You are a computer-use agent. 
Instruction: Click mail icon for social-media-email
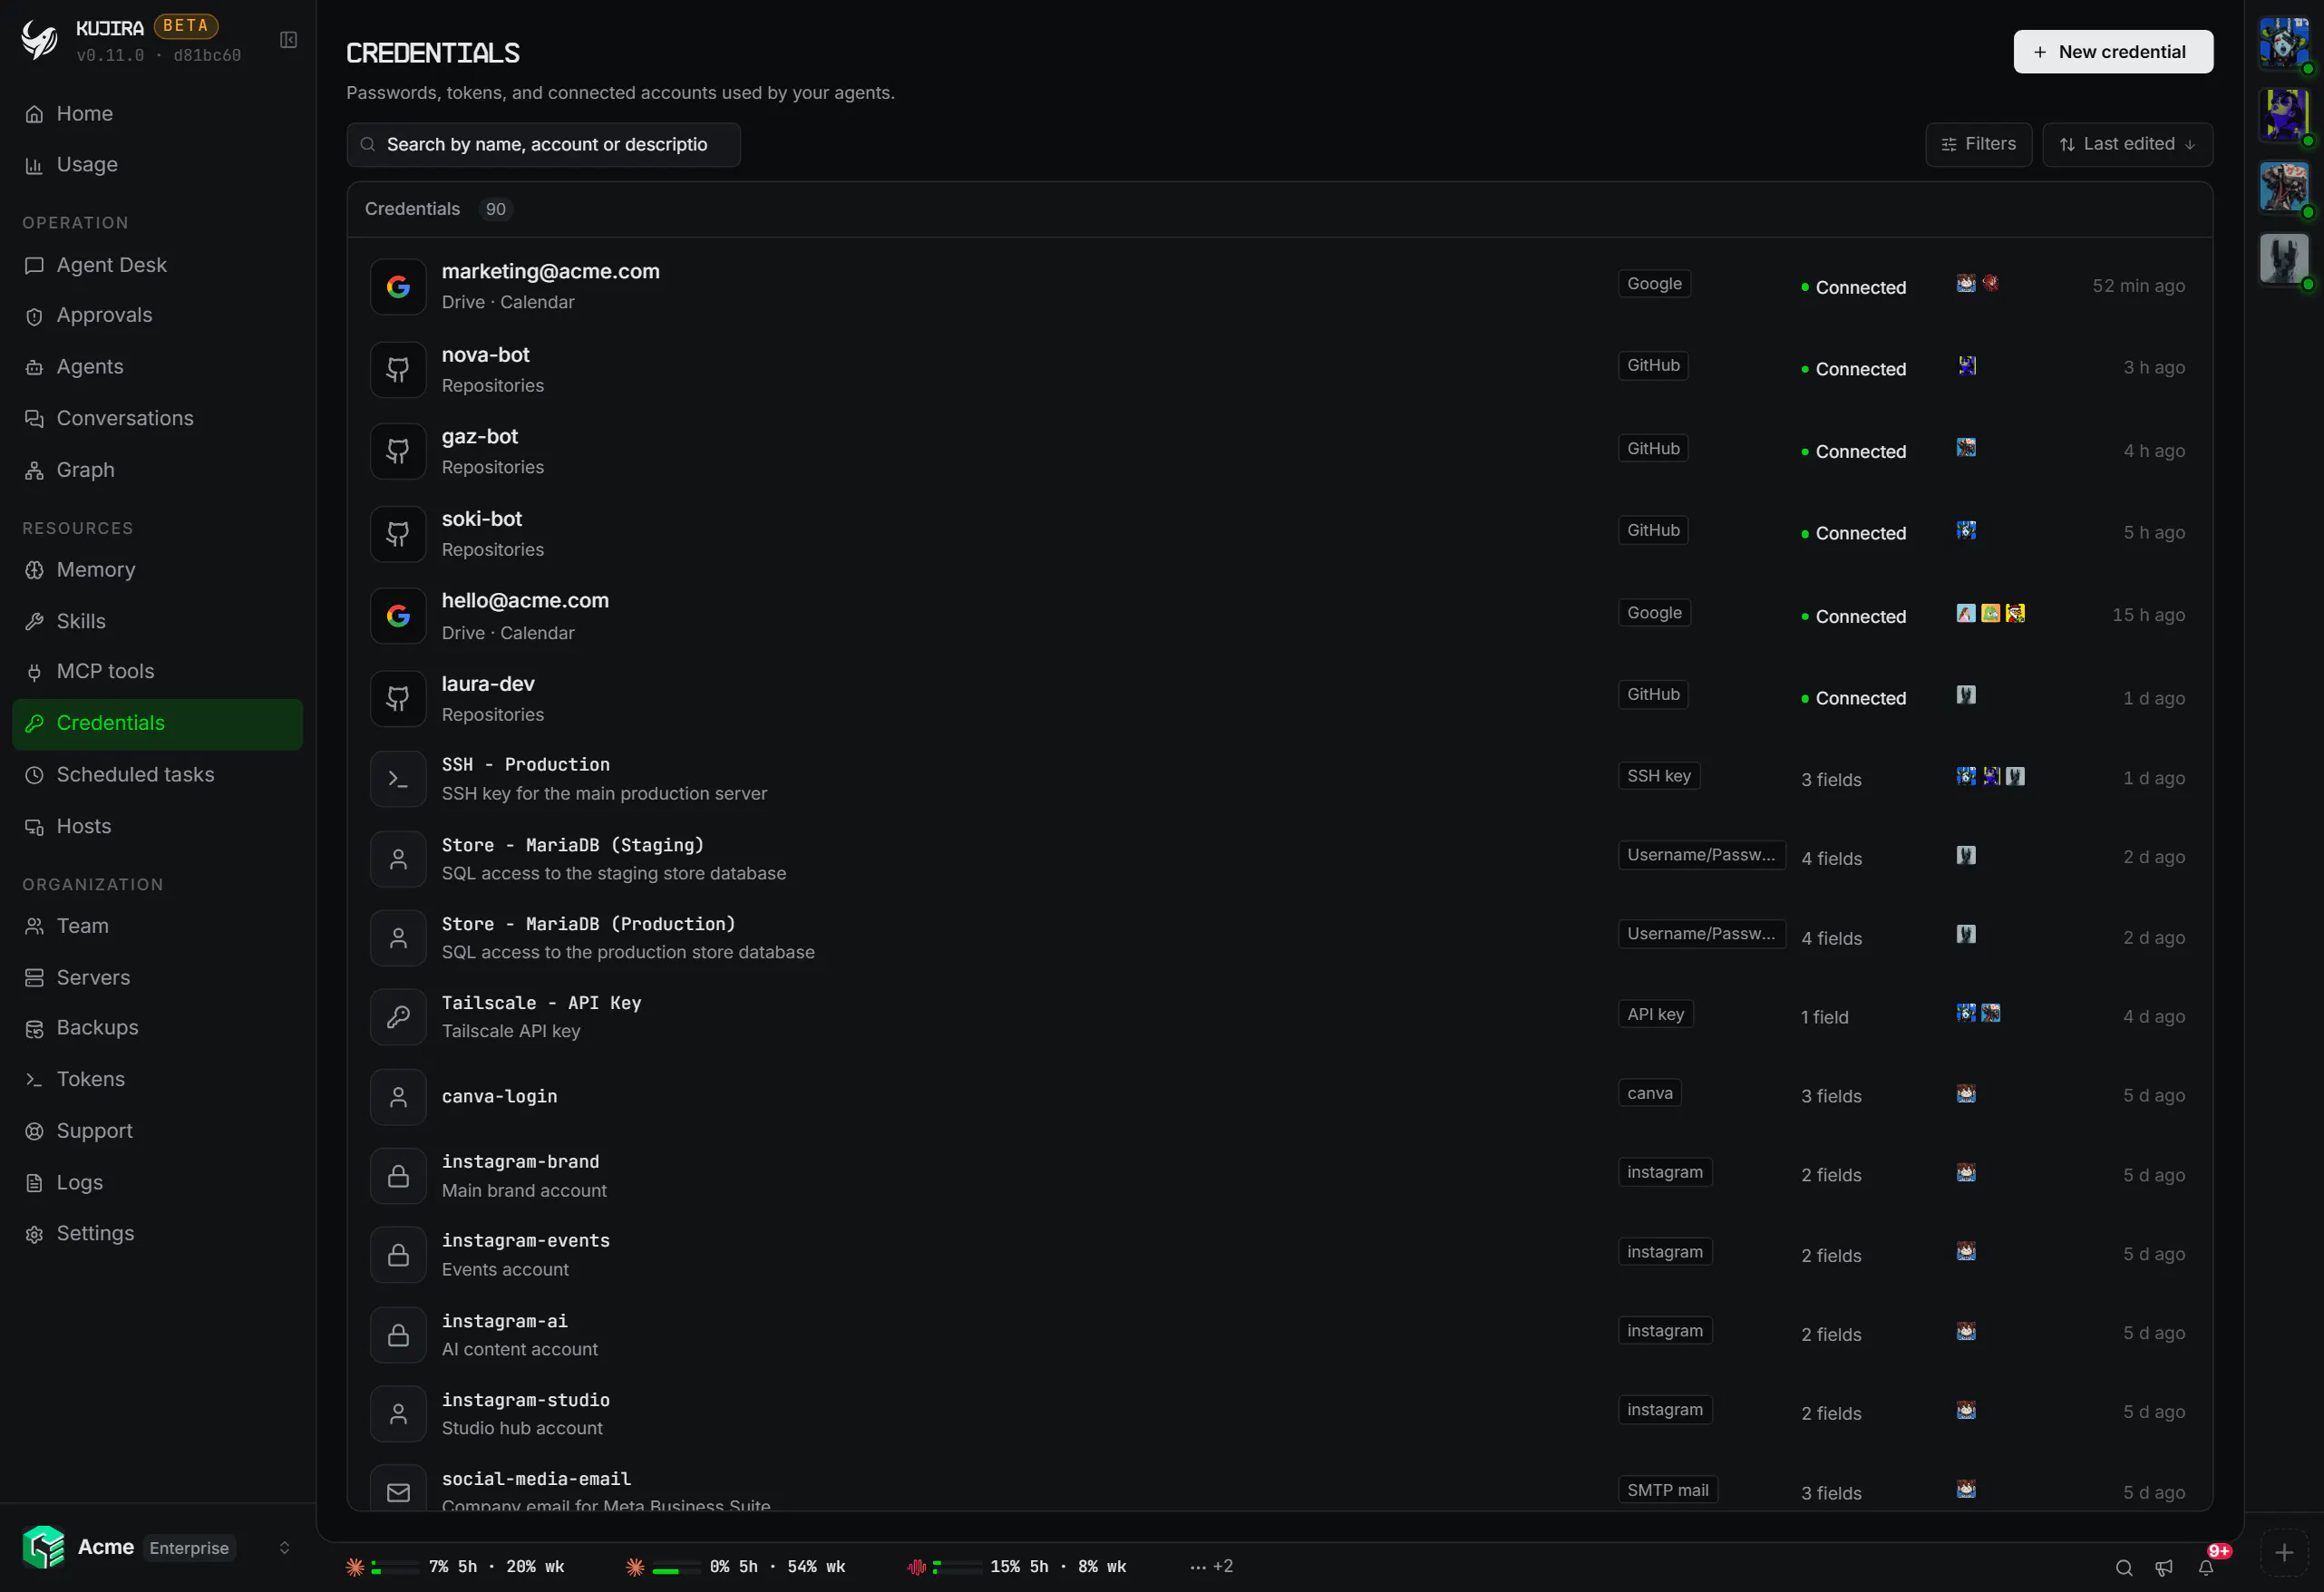(398, 1492)
